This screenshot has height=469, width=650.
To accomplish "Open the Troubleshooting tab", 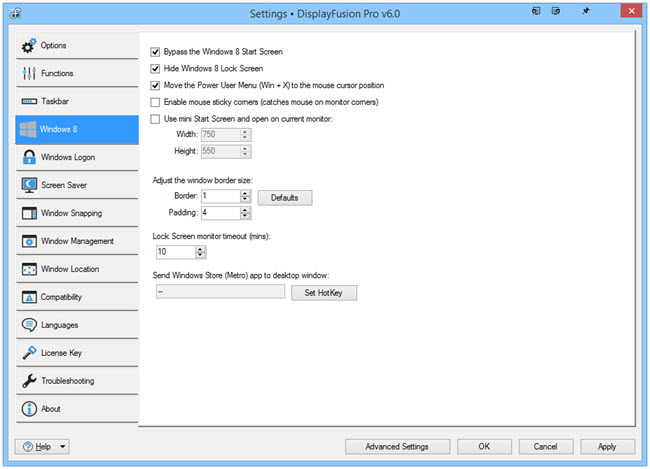I will tap(77, 381).
